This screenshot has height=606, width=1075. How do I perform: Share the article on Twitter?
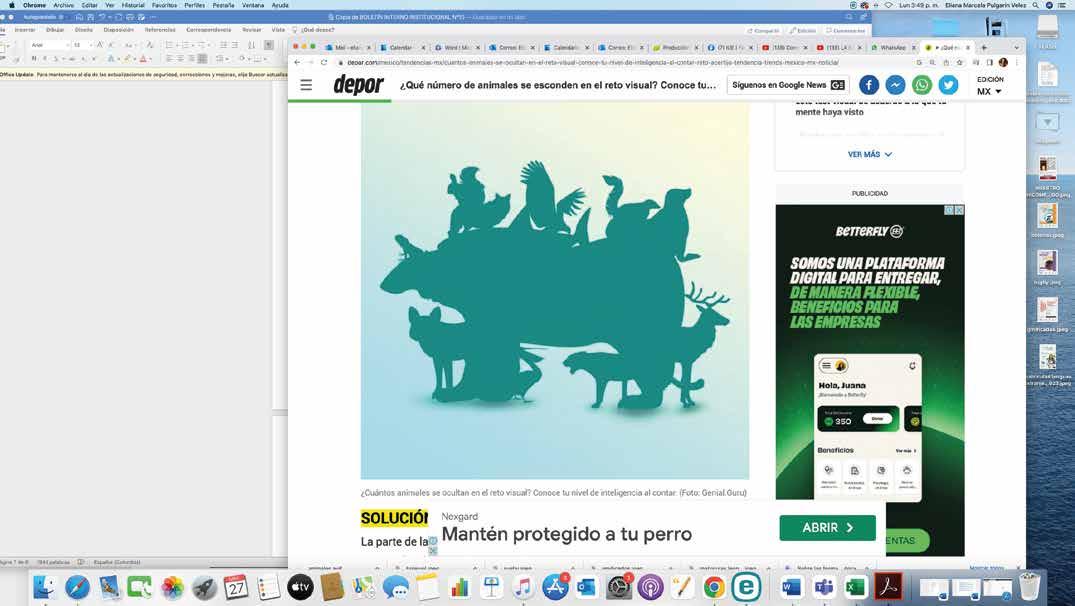point(948,85)
